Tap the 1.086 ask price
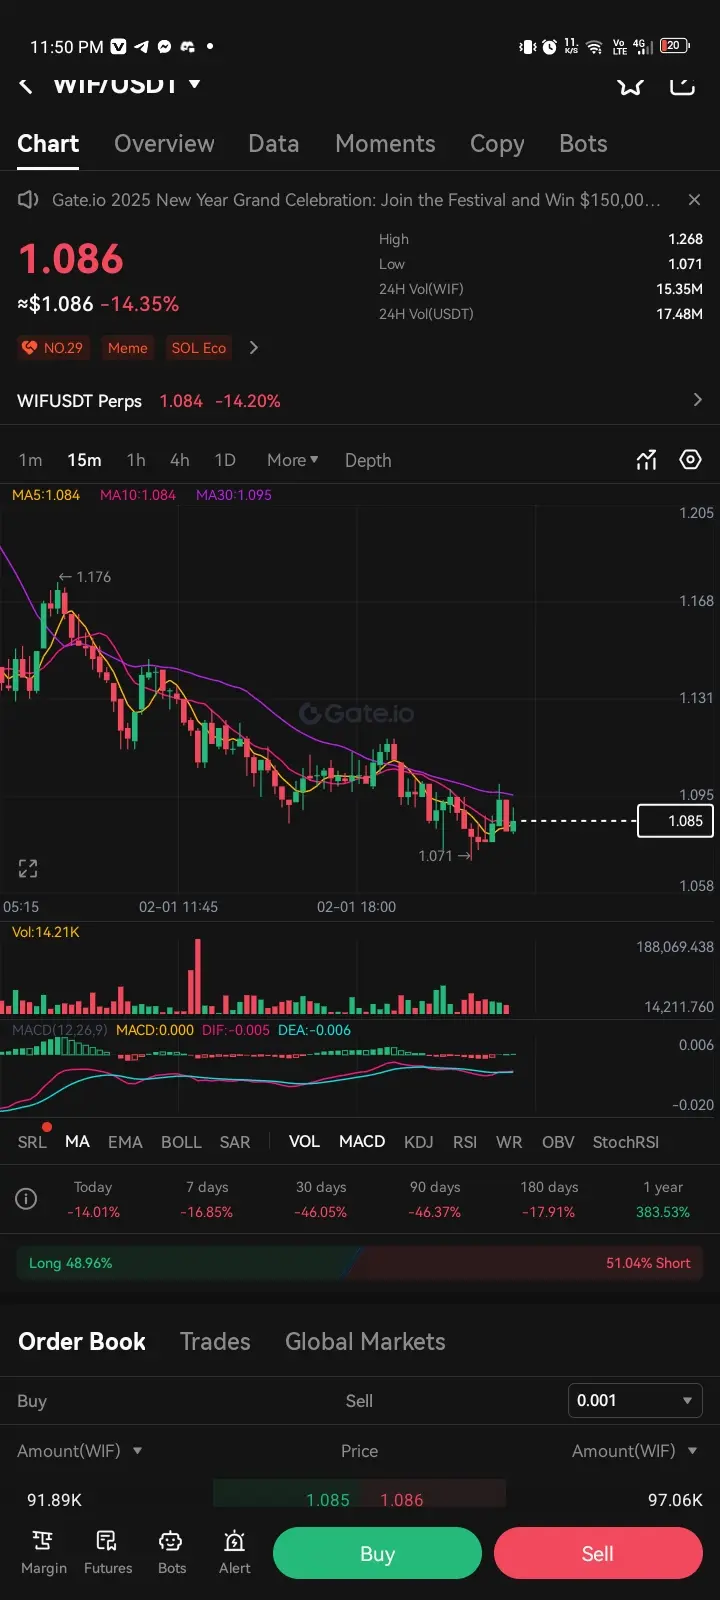This screenshot has height=1600, width=720. point(402,1500)
